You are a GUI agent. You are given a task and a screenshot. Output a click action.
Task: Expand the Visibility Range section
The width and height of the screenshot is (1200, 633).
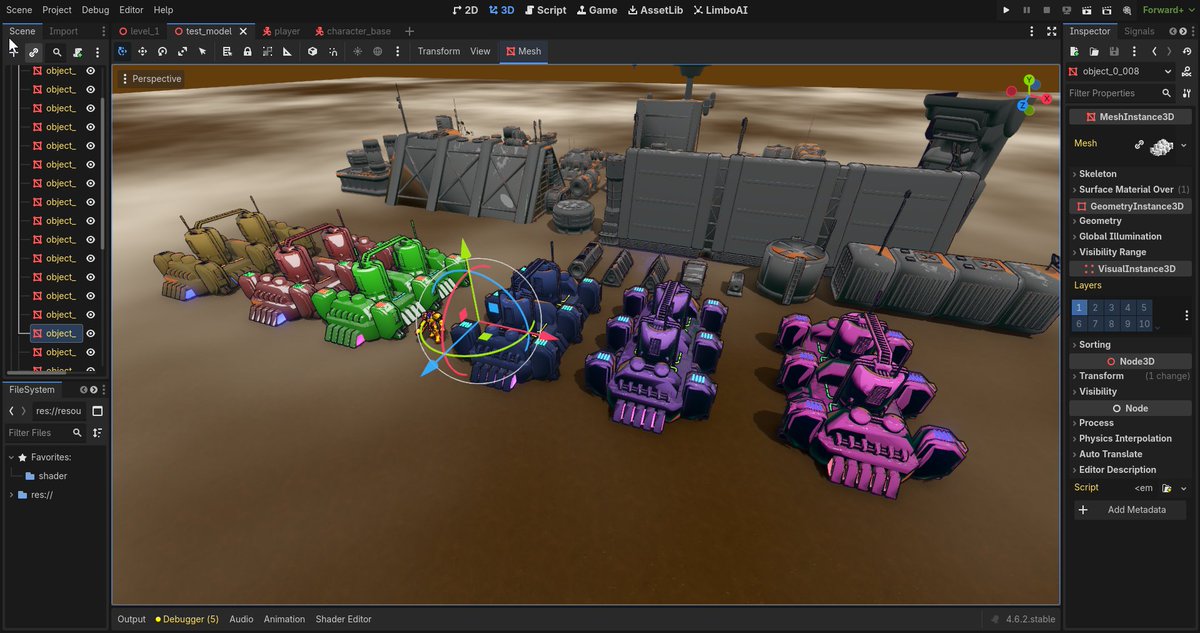tap(1130, 252)
